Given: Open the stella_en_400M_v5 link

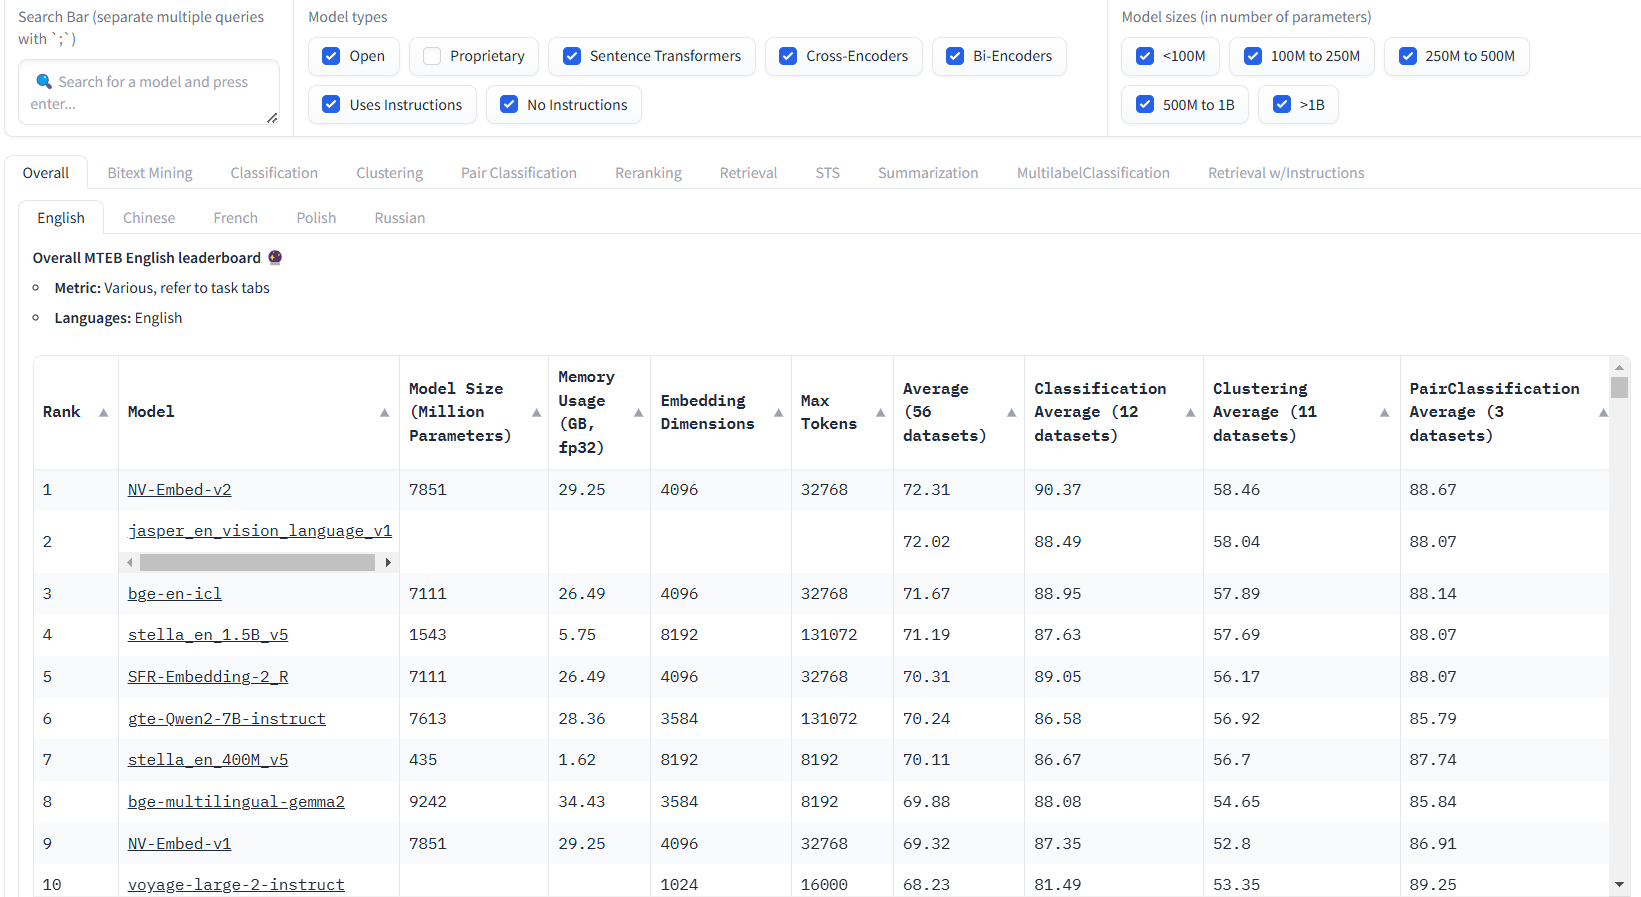Looking at the screenshot, I should tap(208, 760).
